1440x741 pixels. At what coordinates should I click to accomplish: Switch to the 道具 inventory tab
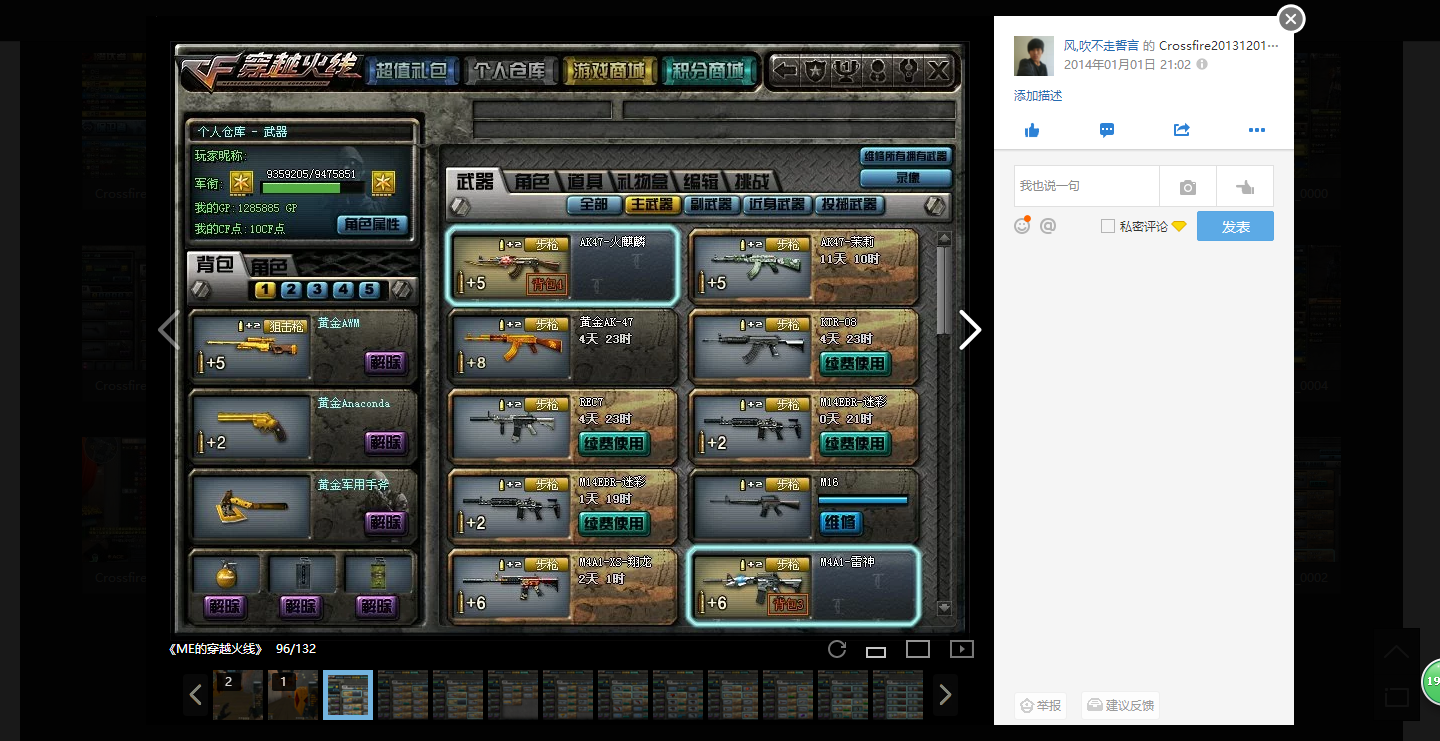tap(585, 182)
